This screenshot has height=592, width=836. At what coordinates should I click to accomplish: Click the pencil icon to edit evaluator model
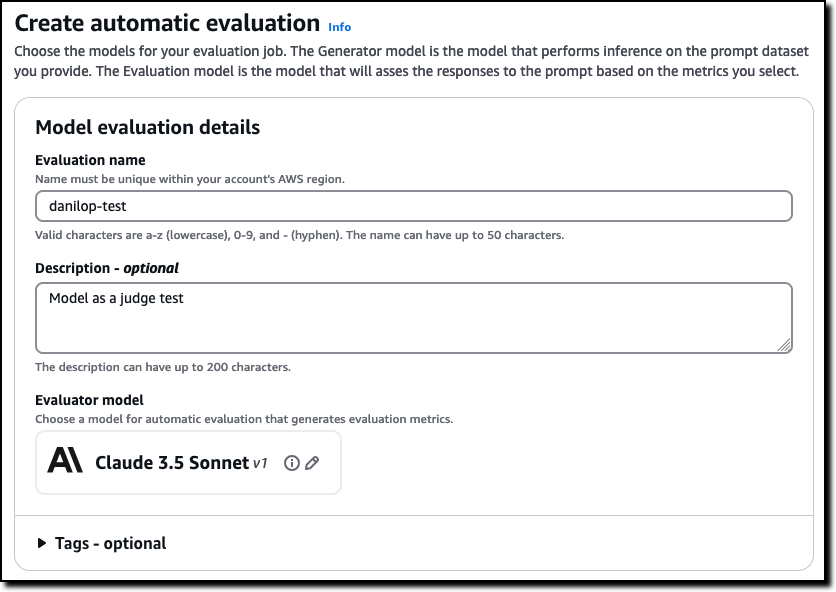pyautogui.click(x=312, y=463)
